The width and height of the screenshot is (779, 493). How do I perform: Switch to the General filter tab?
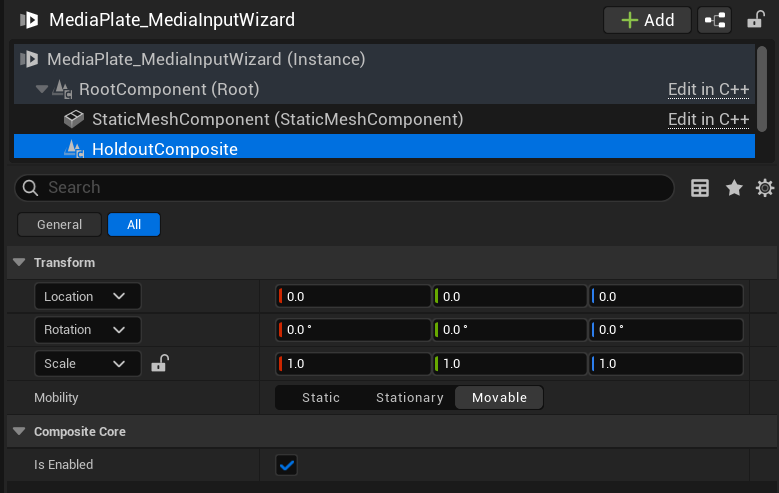pyautogui.click(x=60, y=225)
